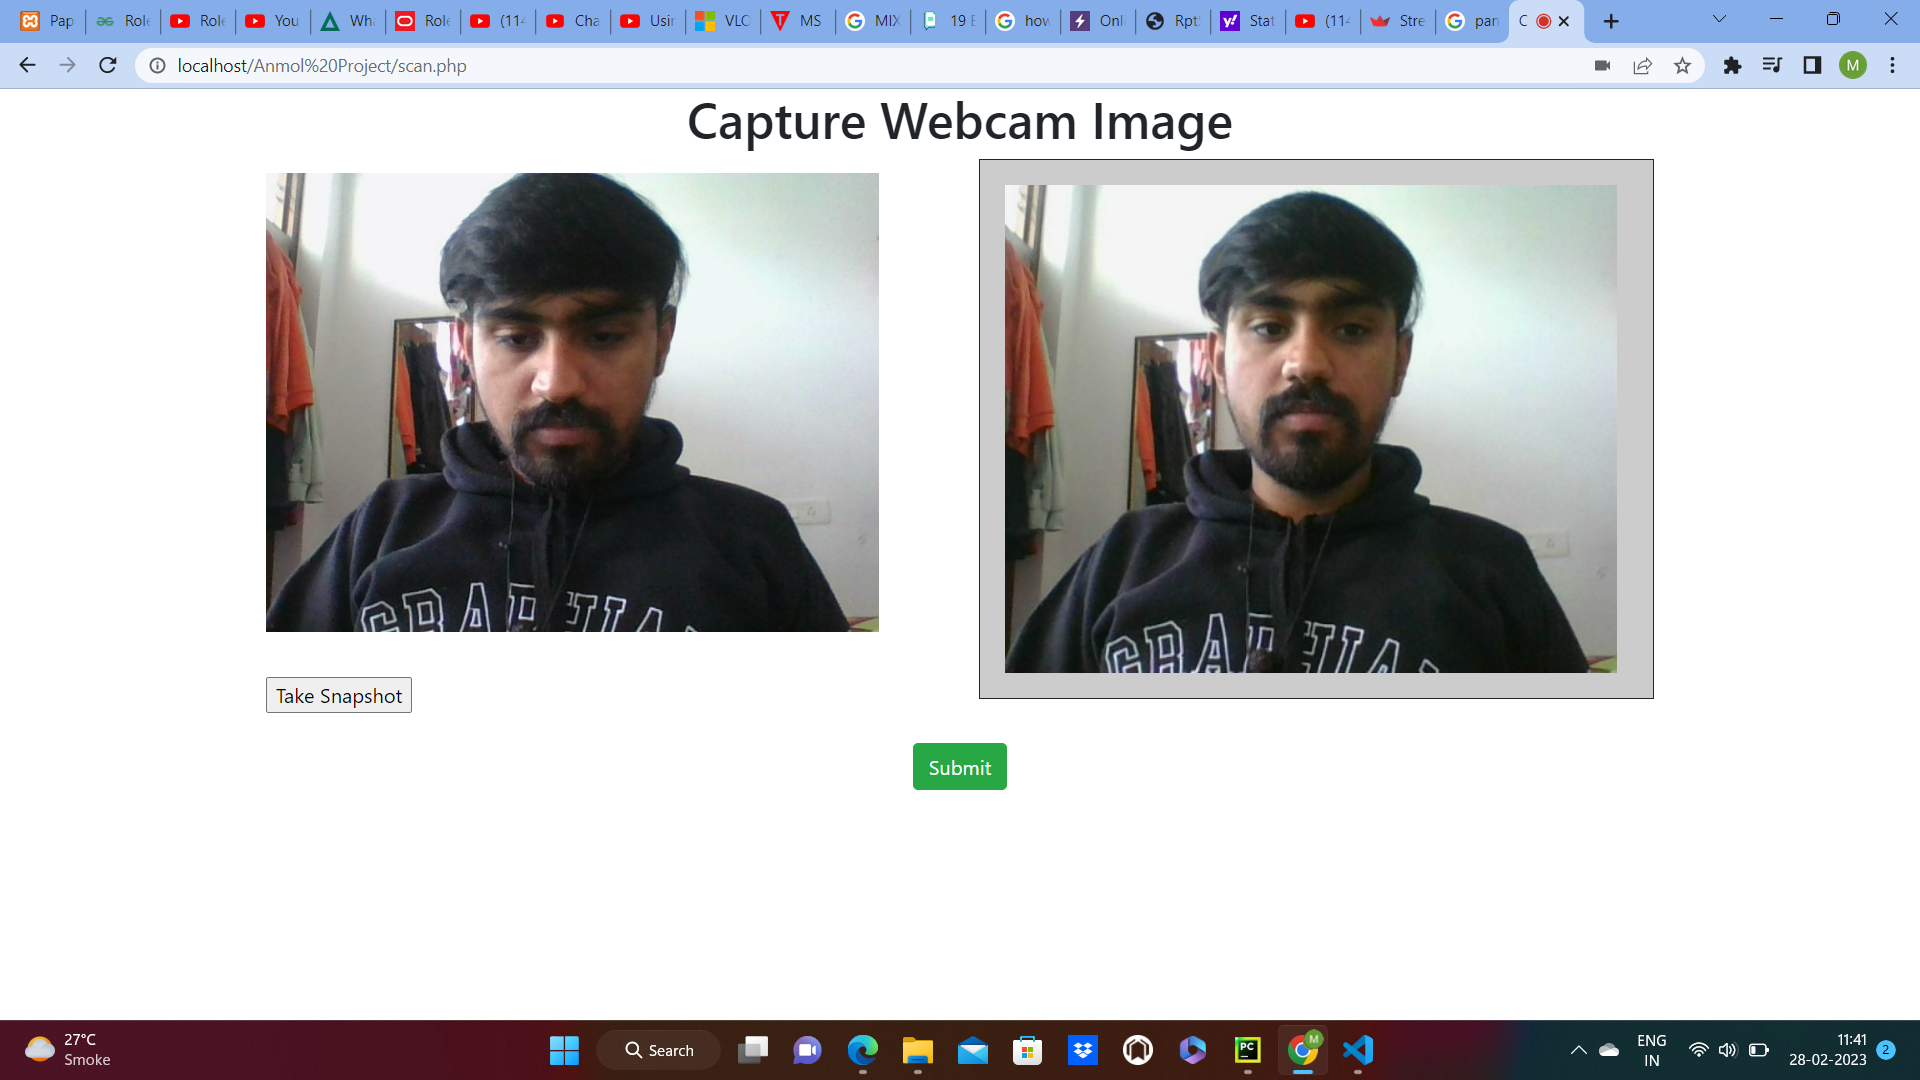Viewport: 1920px width, 1080px height.
Task: Open the Chrome three-dot menu
Action: coord(1892,65)
